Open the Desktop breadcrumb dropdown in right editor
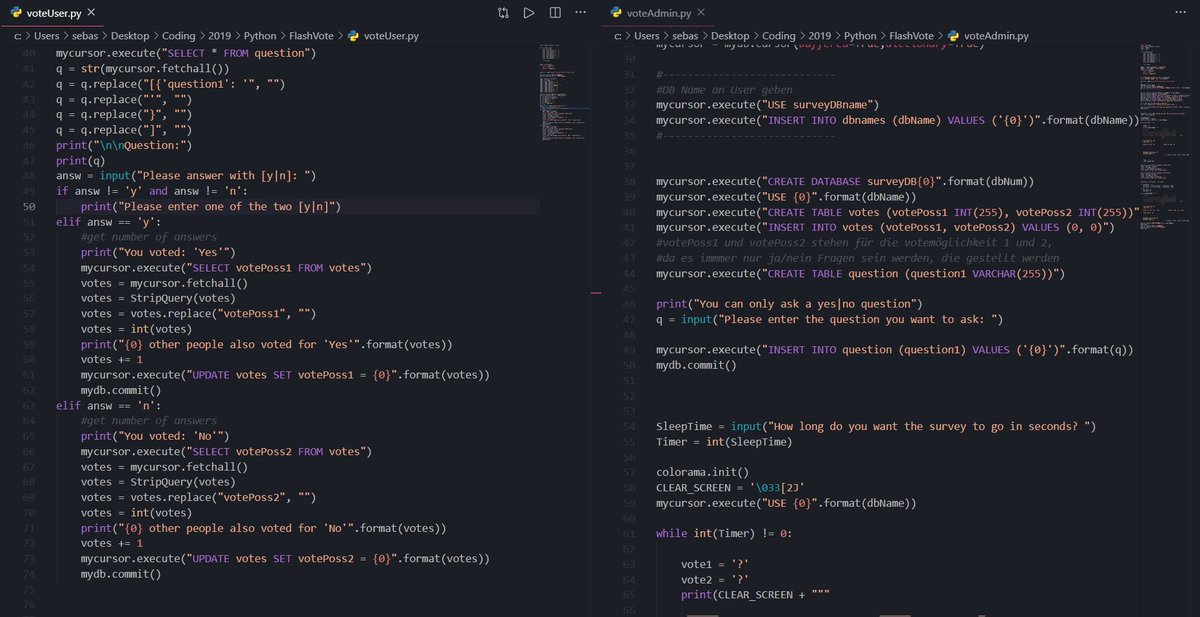This screenshot has width=1200, height=617. pos(732,35)
